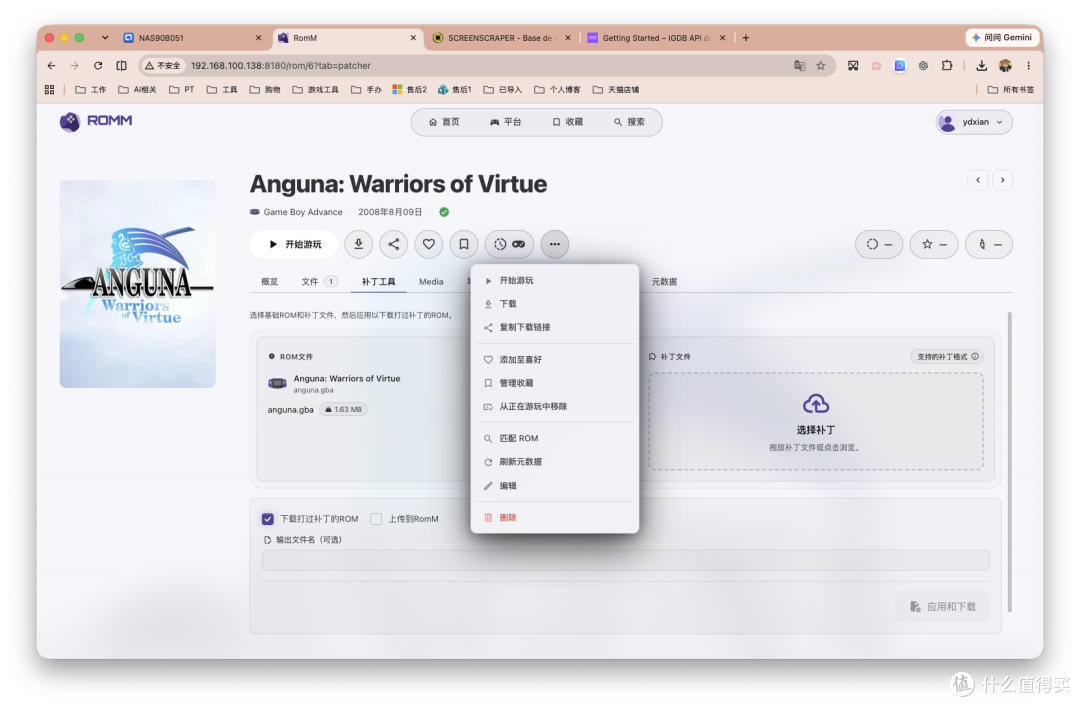Add to favorites with heart icon button

(x=428, y=244)
